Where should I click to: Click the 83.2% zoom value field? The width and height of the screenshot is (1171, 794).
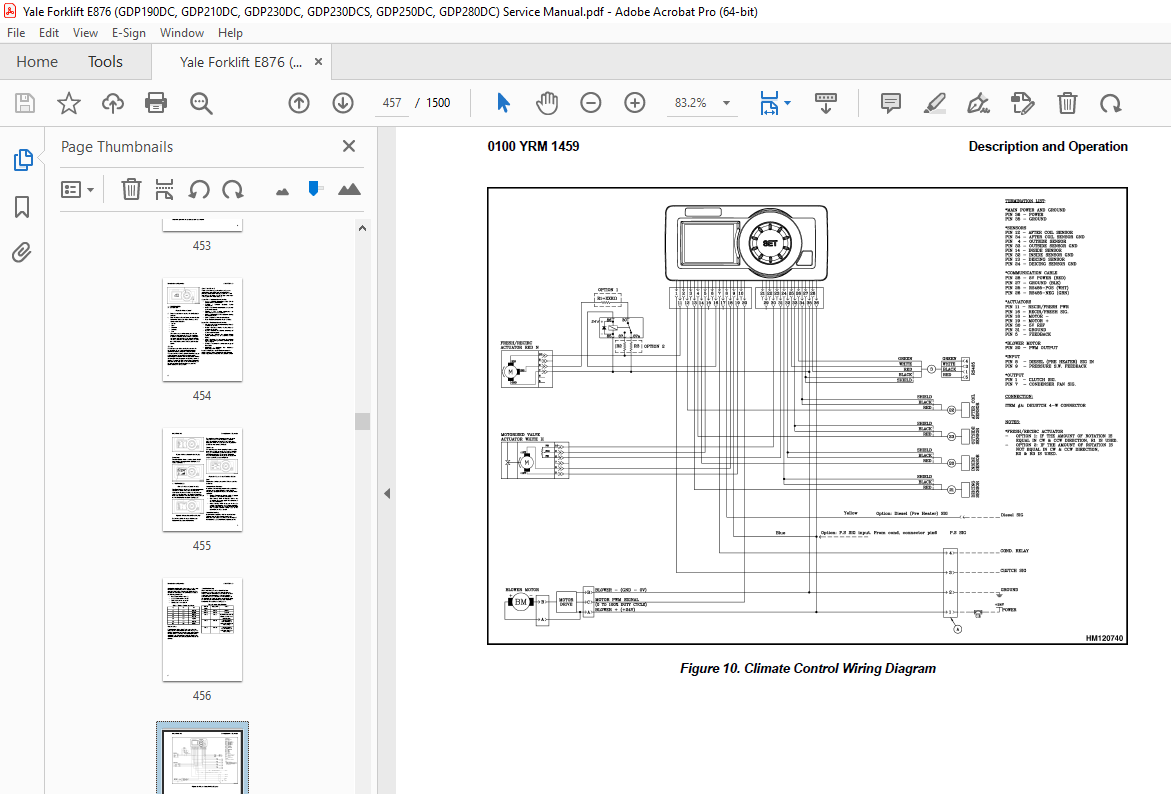(691, 103)
